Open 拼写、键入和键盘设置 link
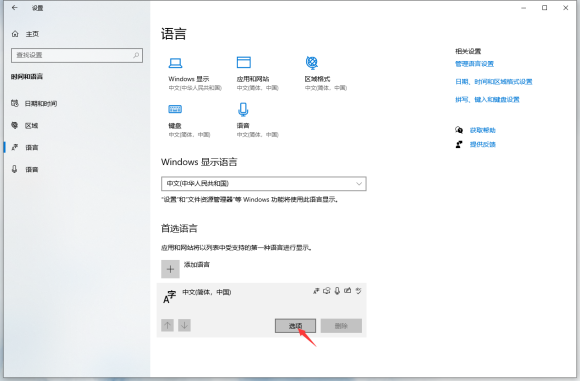 pos(487,100)
